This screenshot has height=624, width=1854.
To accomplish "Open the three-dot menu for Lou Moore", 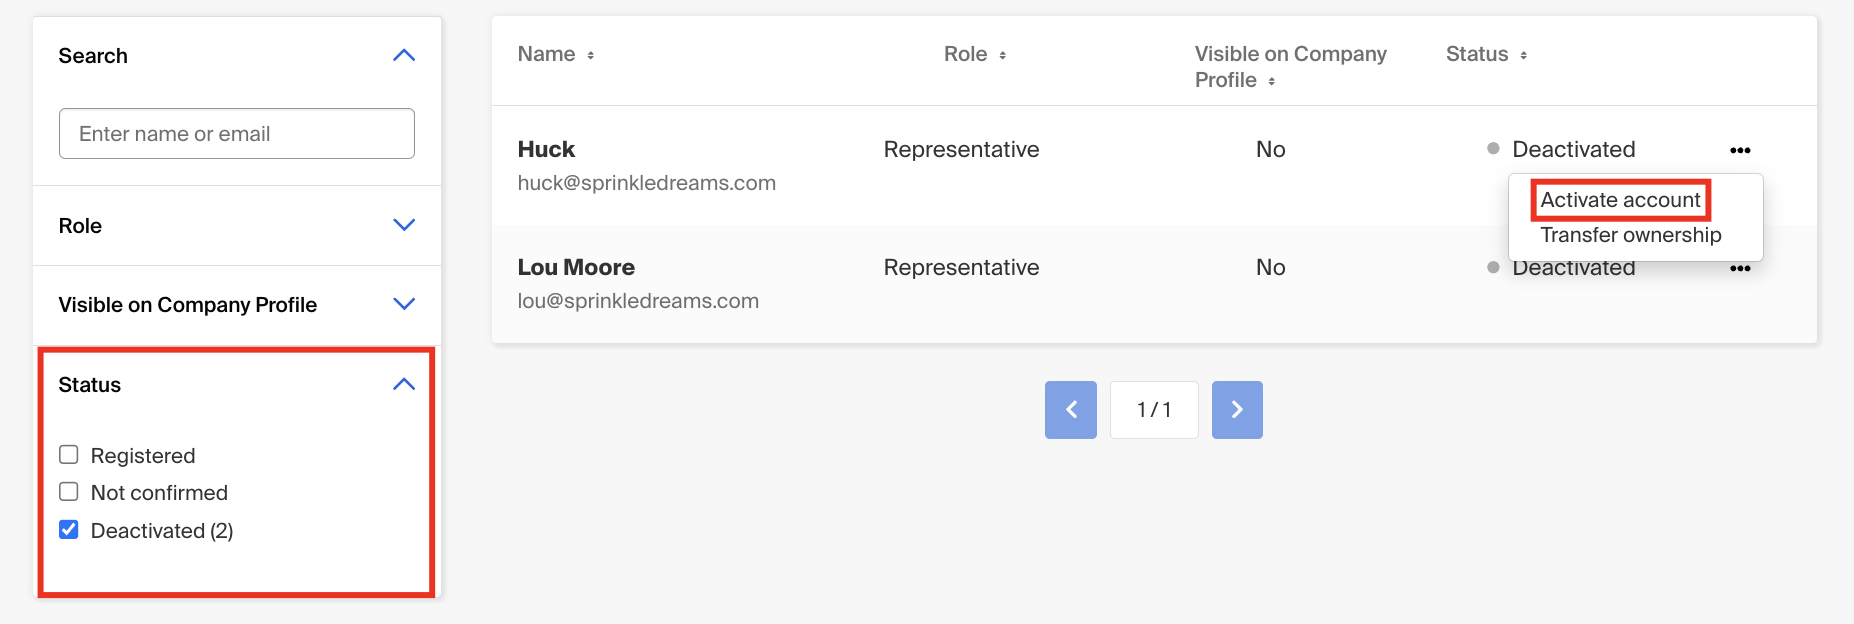I will point(1740,269).
